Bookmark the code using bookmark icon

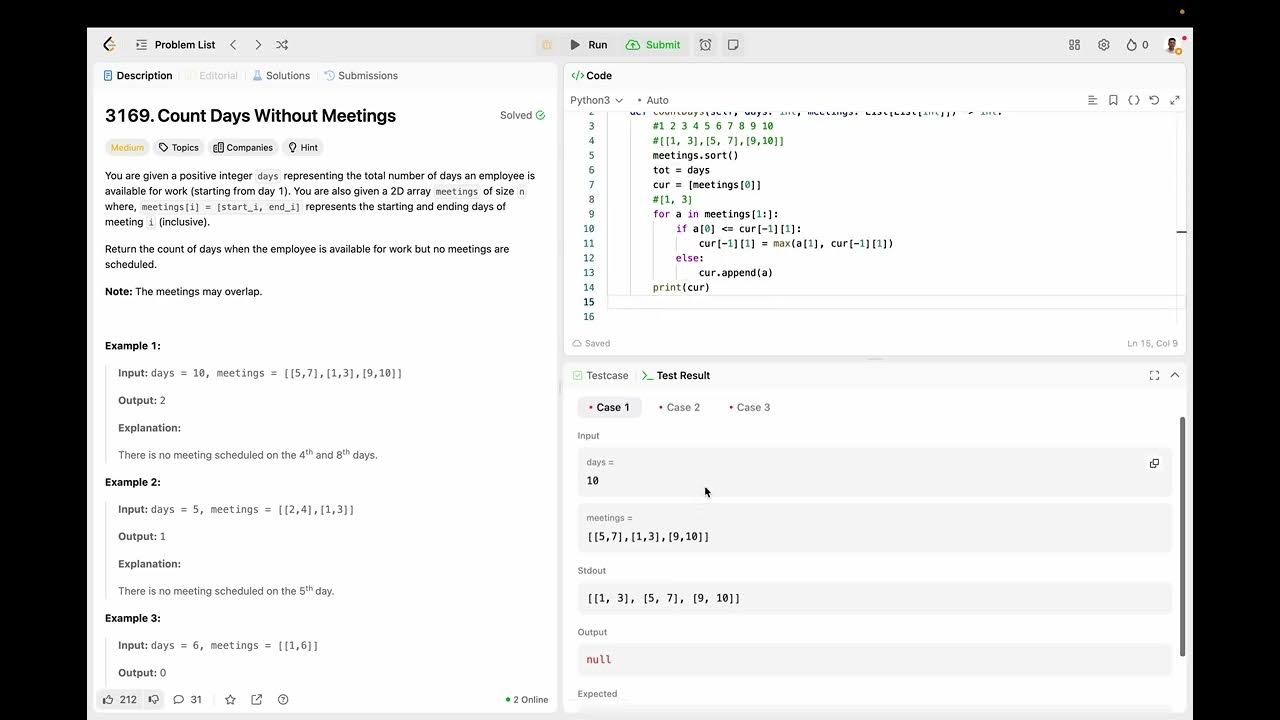pos(1113,100)
